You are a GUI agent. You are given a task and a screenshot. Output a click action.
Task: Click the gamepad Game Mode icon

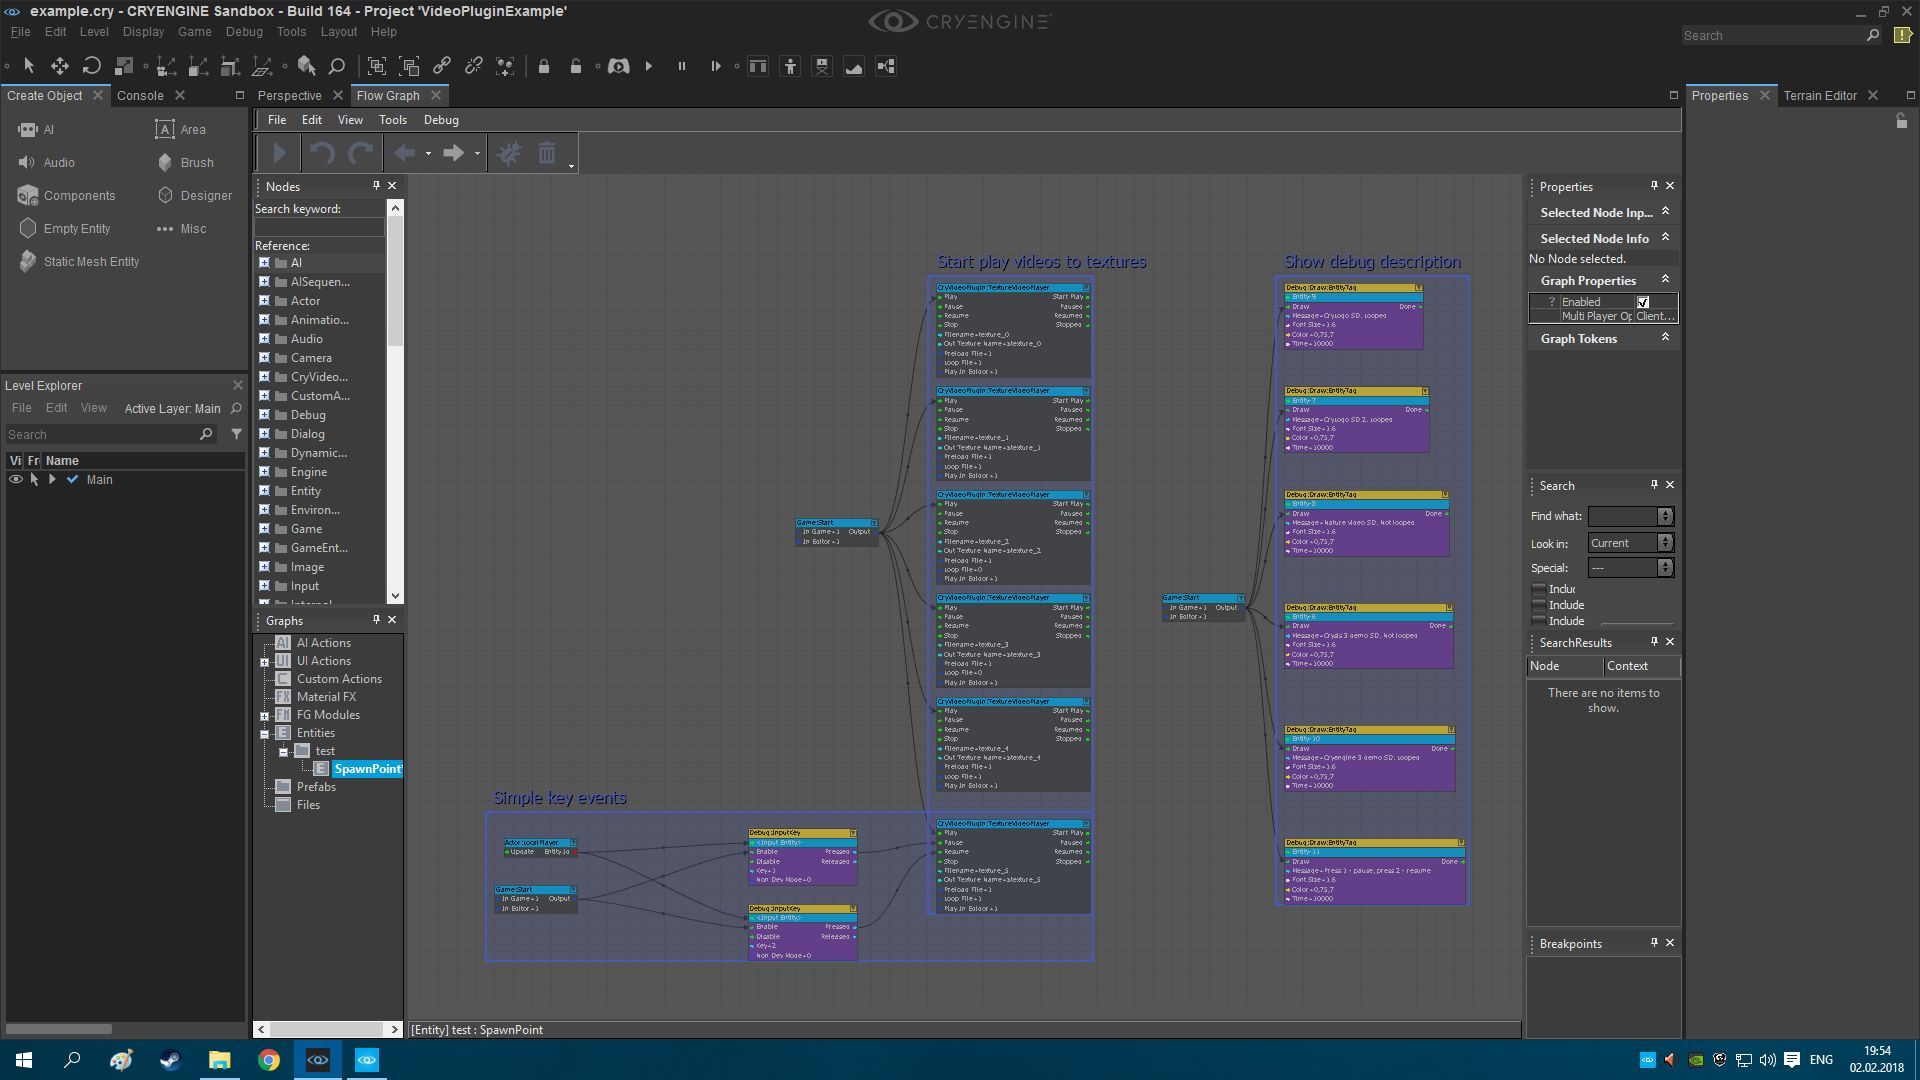pyautogui.click(x=619, y=66)
